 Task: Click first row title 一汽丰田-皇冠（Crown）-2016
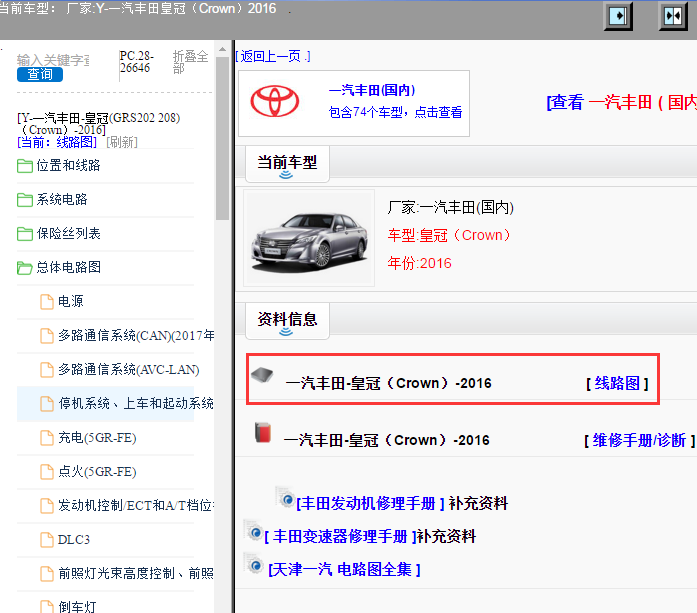coord(389,383)
